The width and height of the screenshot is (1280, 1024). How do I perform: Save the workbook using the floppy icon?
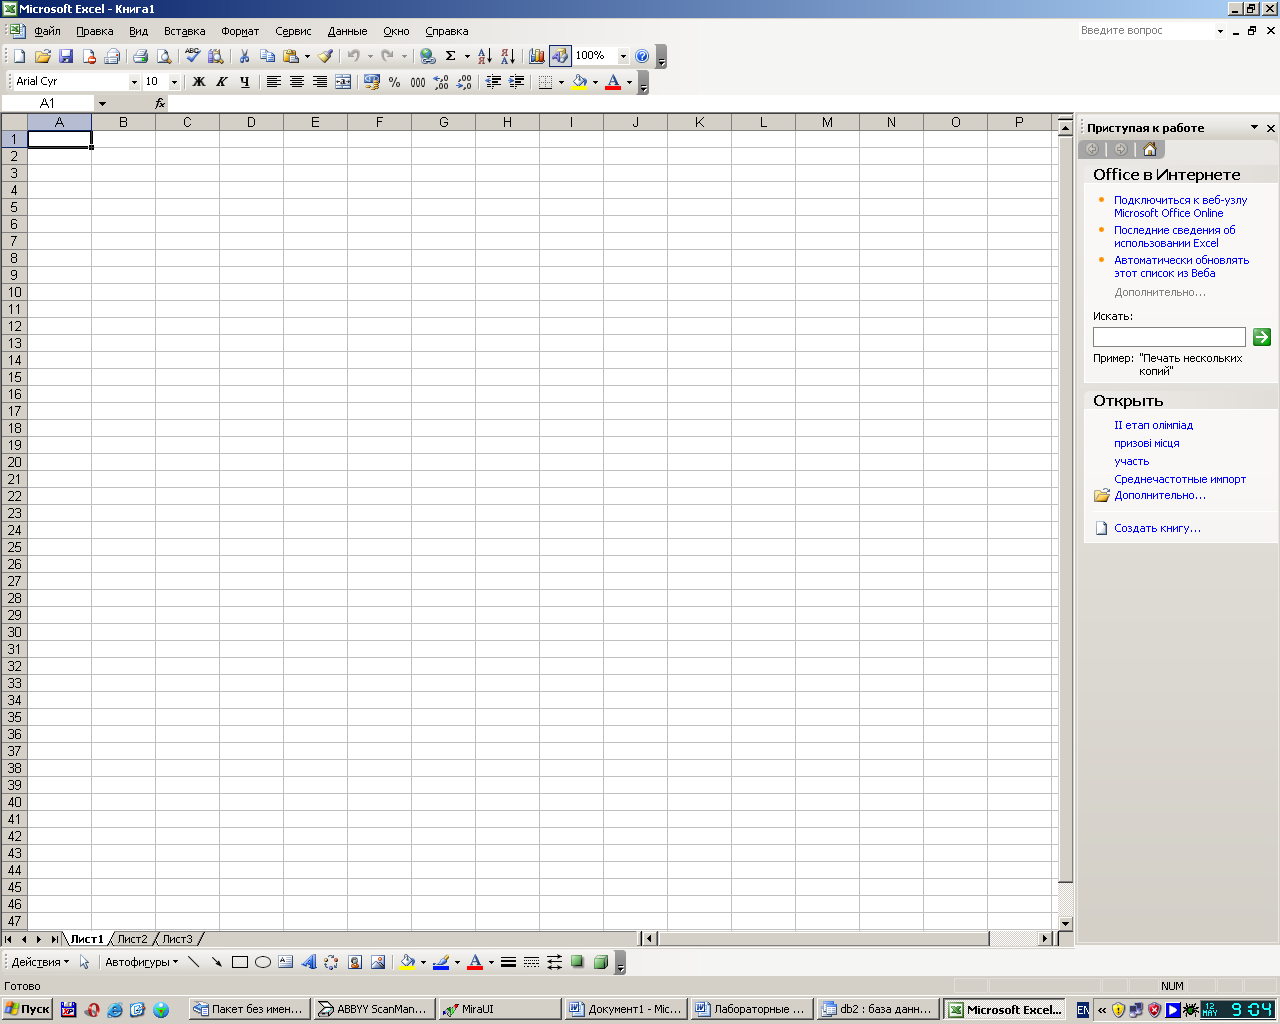click(66, 56)
